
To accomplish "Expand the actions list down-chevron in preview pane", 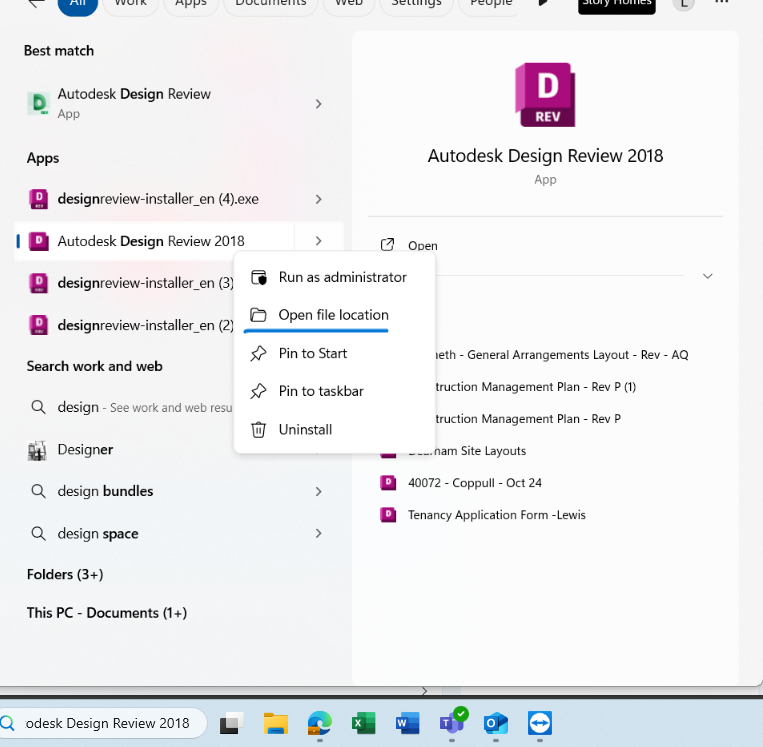I will [708, 276].
